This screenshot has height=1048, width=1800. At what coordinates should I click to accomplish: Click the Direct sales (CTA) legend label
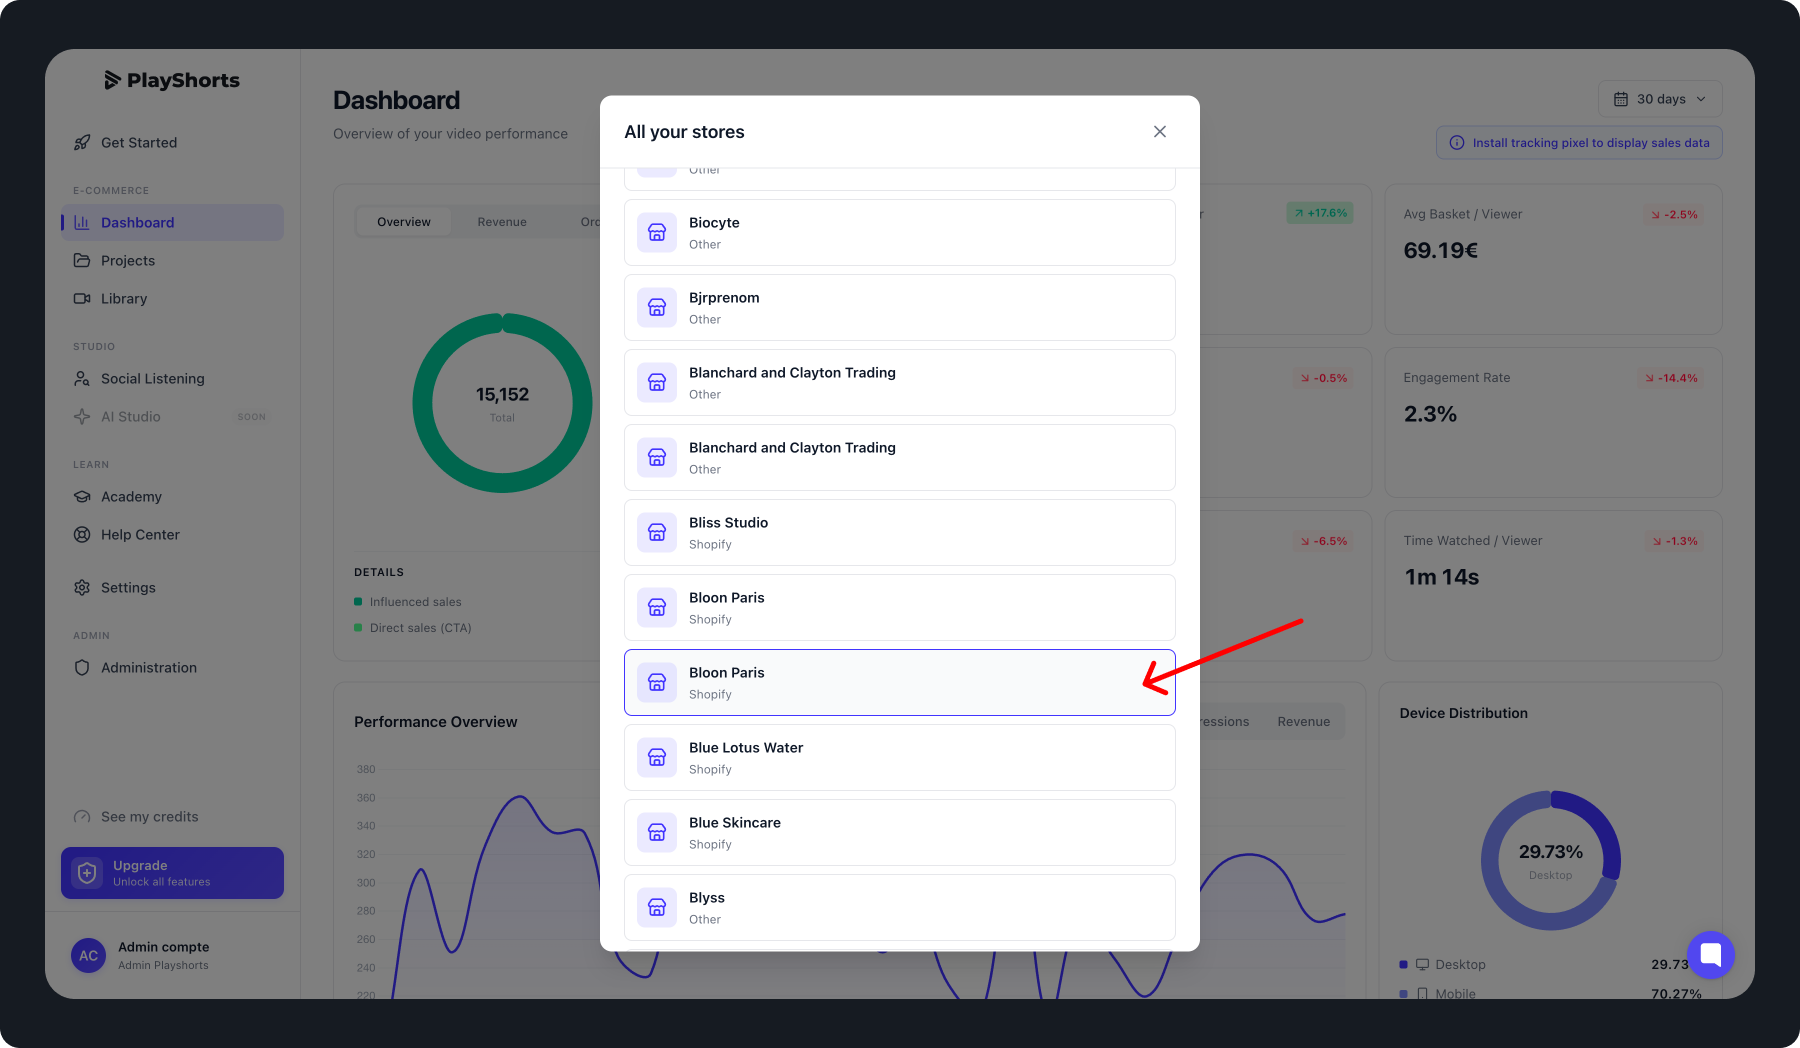(420, 628)
